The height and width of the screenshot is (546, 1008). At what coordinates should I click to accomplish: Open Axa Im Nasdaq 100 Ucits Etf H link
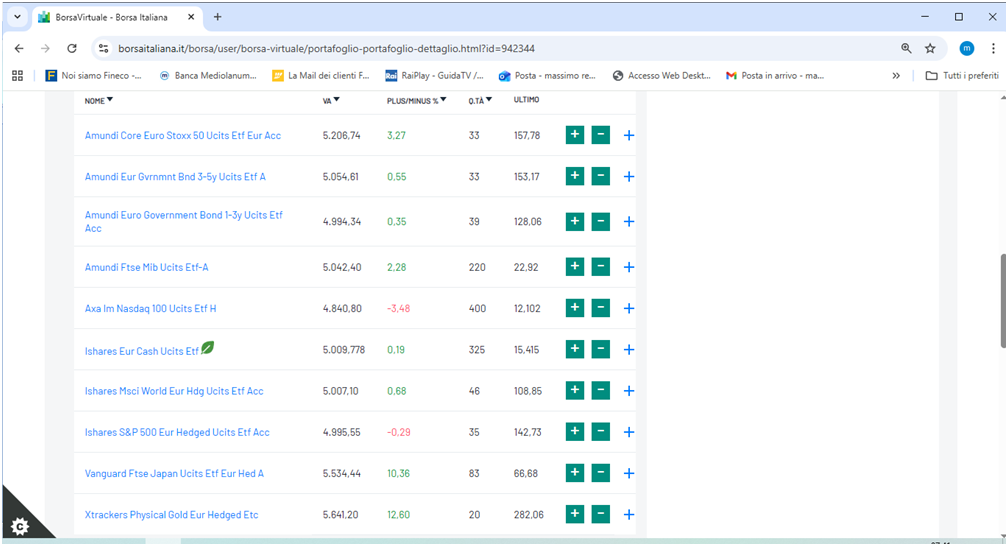tap(150, 309)
